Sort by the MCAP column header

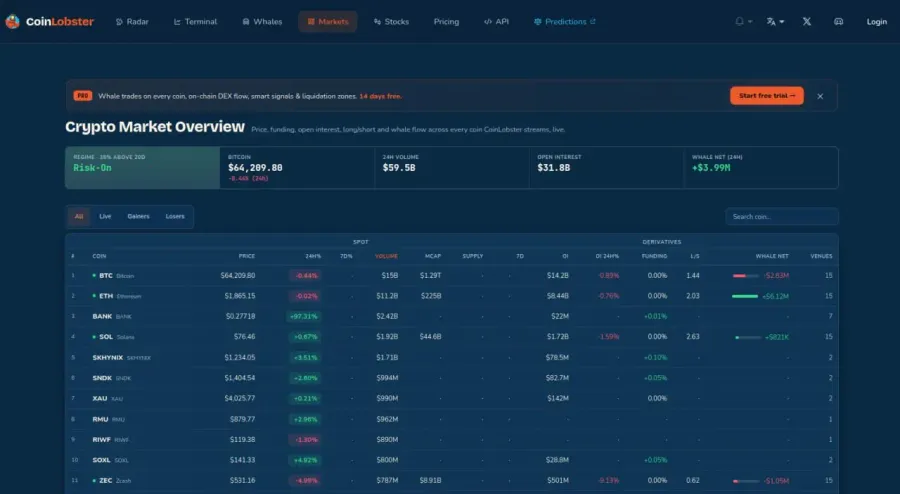433,256
